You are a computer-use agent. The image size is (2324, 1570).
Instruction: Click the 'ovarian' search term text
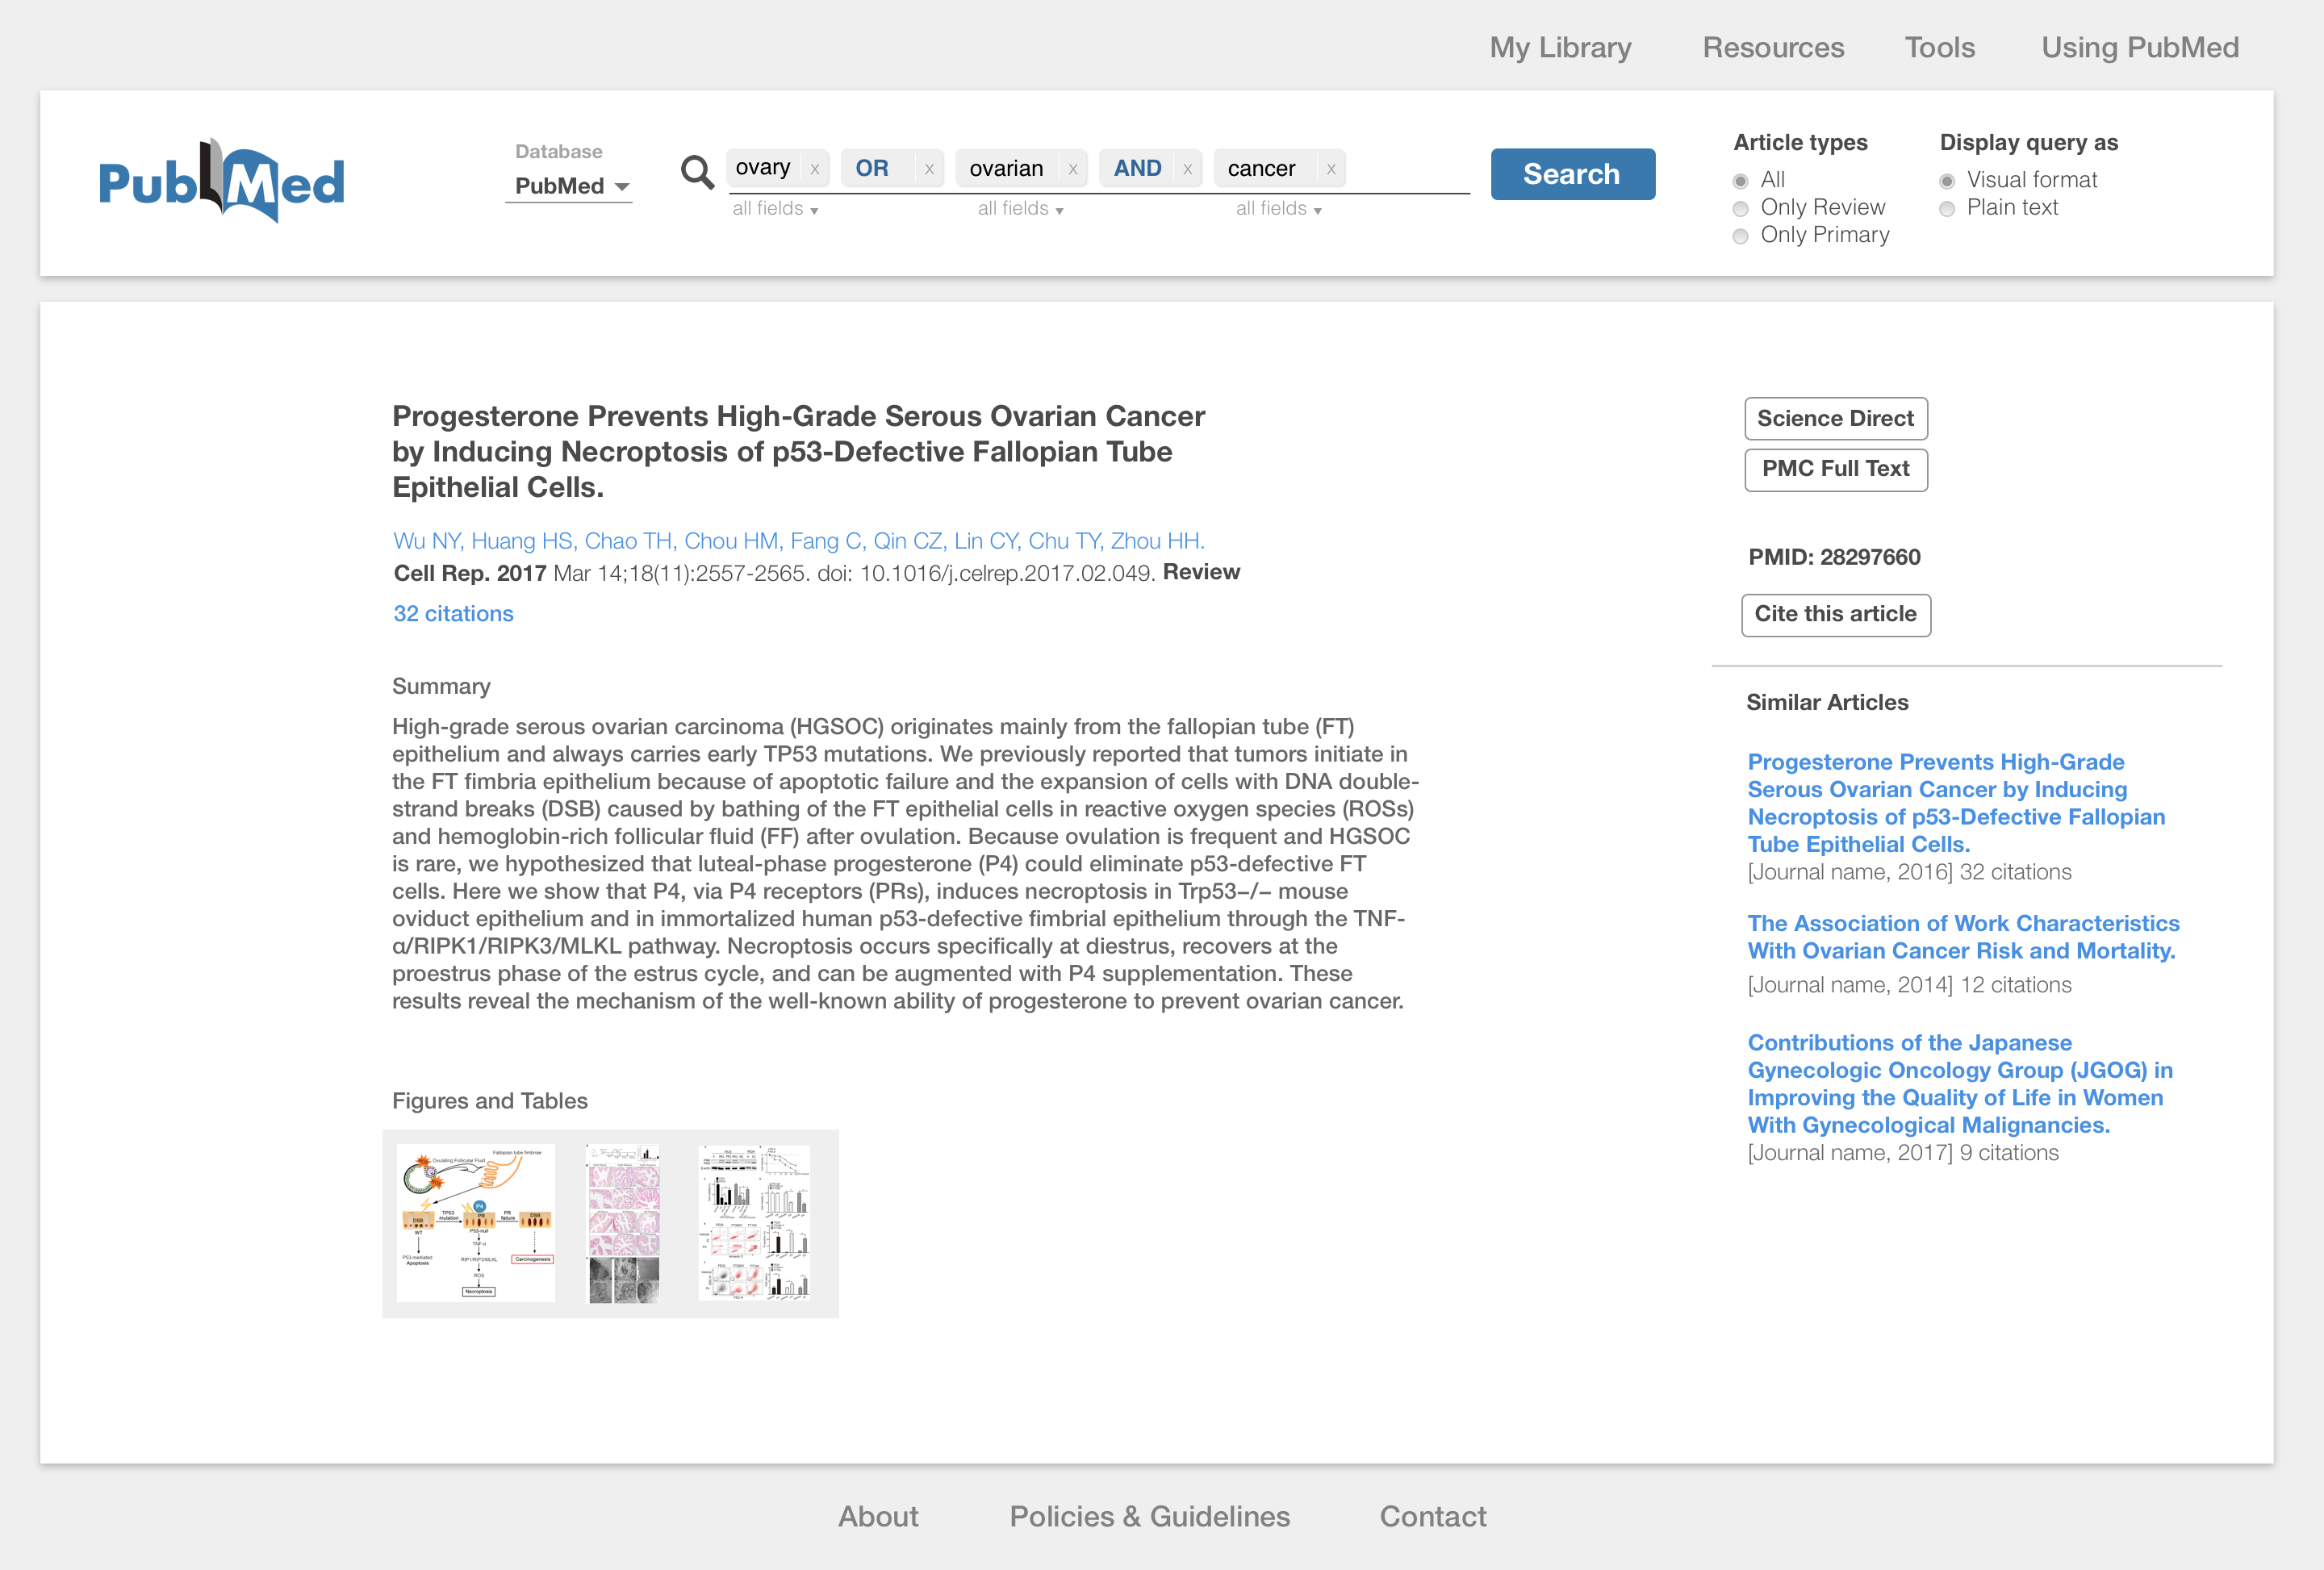(x=1006, y=168)
